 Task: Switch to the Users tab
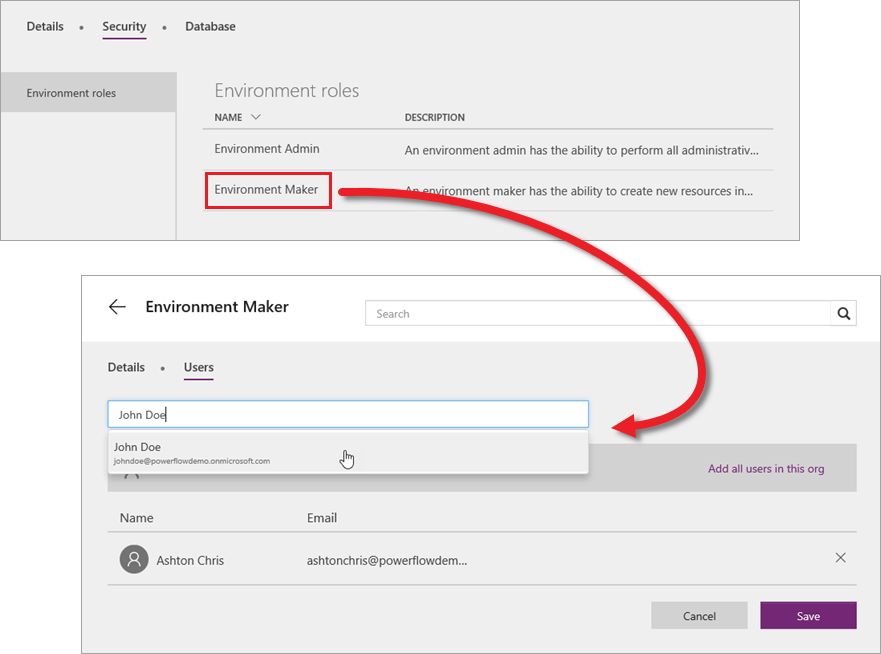[x=198, y=367]
